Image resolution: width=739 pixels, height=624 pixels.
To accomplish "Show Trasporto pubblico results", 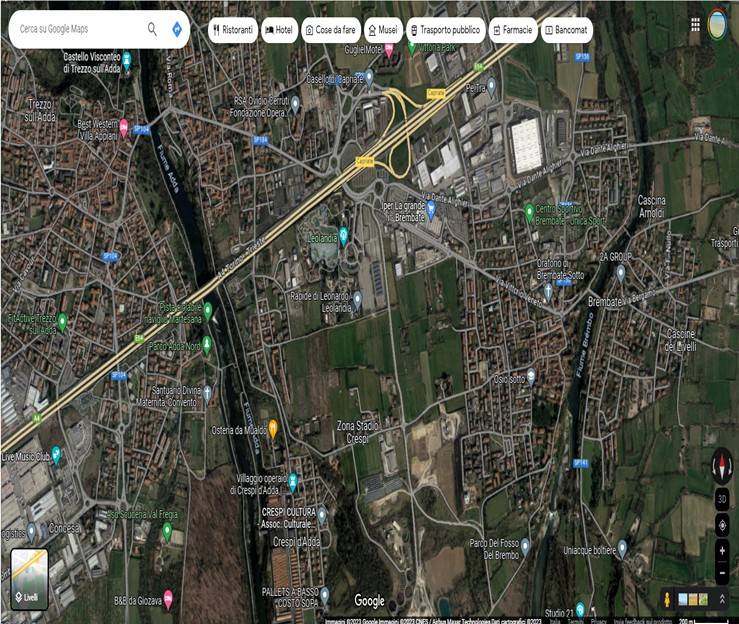I will (445, 30).
